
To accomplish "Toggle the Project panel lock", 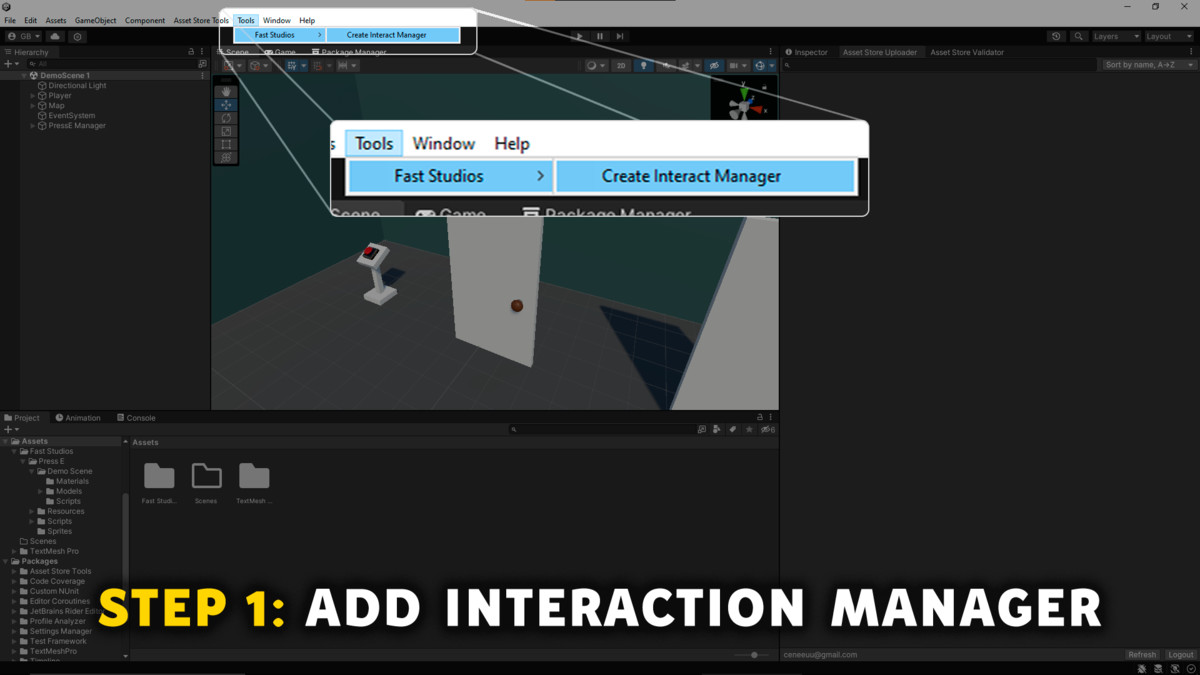I will (x=760, y=418).
